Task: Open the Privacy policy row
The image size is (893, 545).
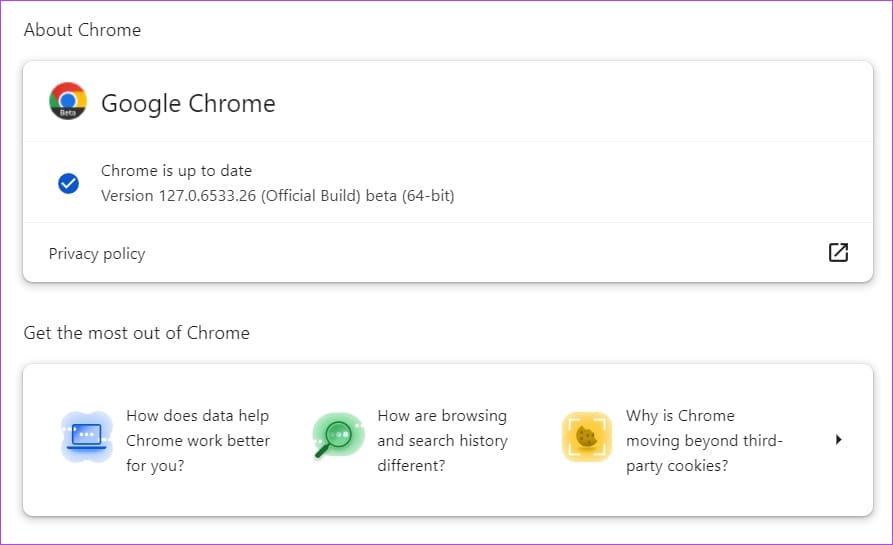Action: (448, 252)
